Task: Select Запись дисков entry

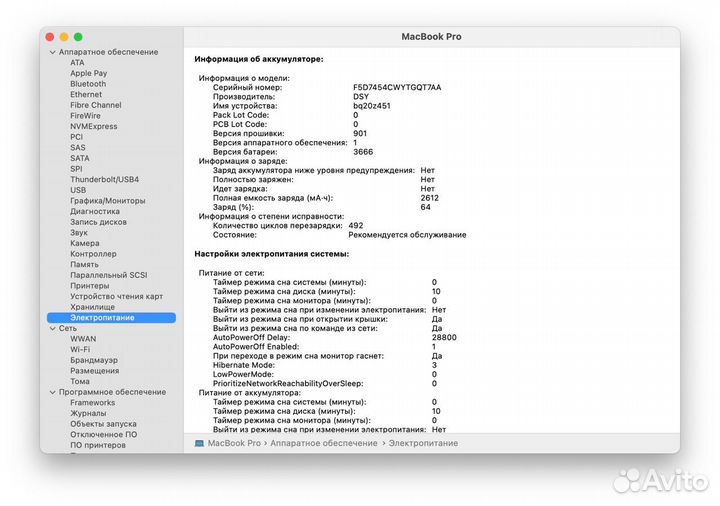Action: click(98, 222)
